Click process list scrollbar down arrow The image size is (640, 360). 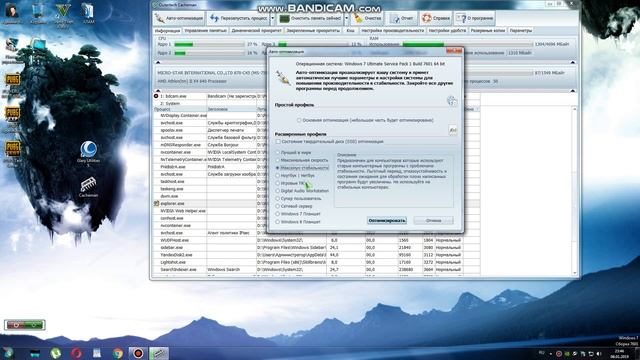pos(575,273)
